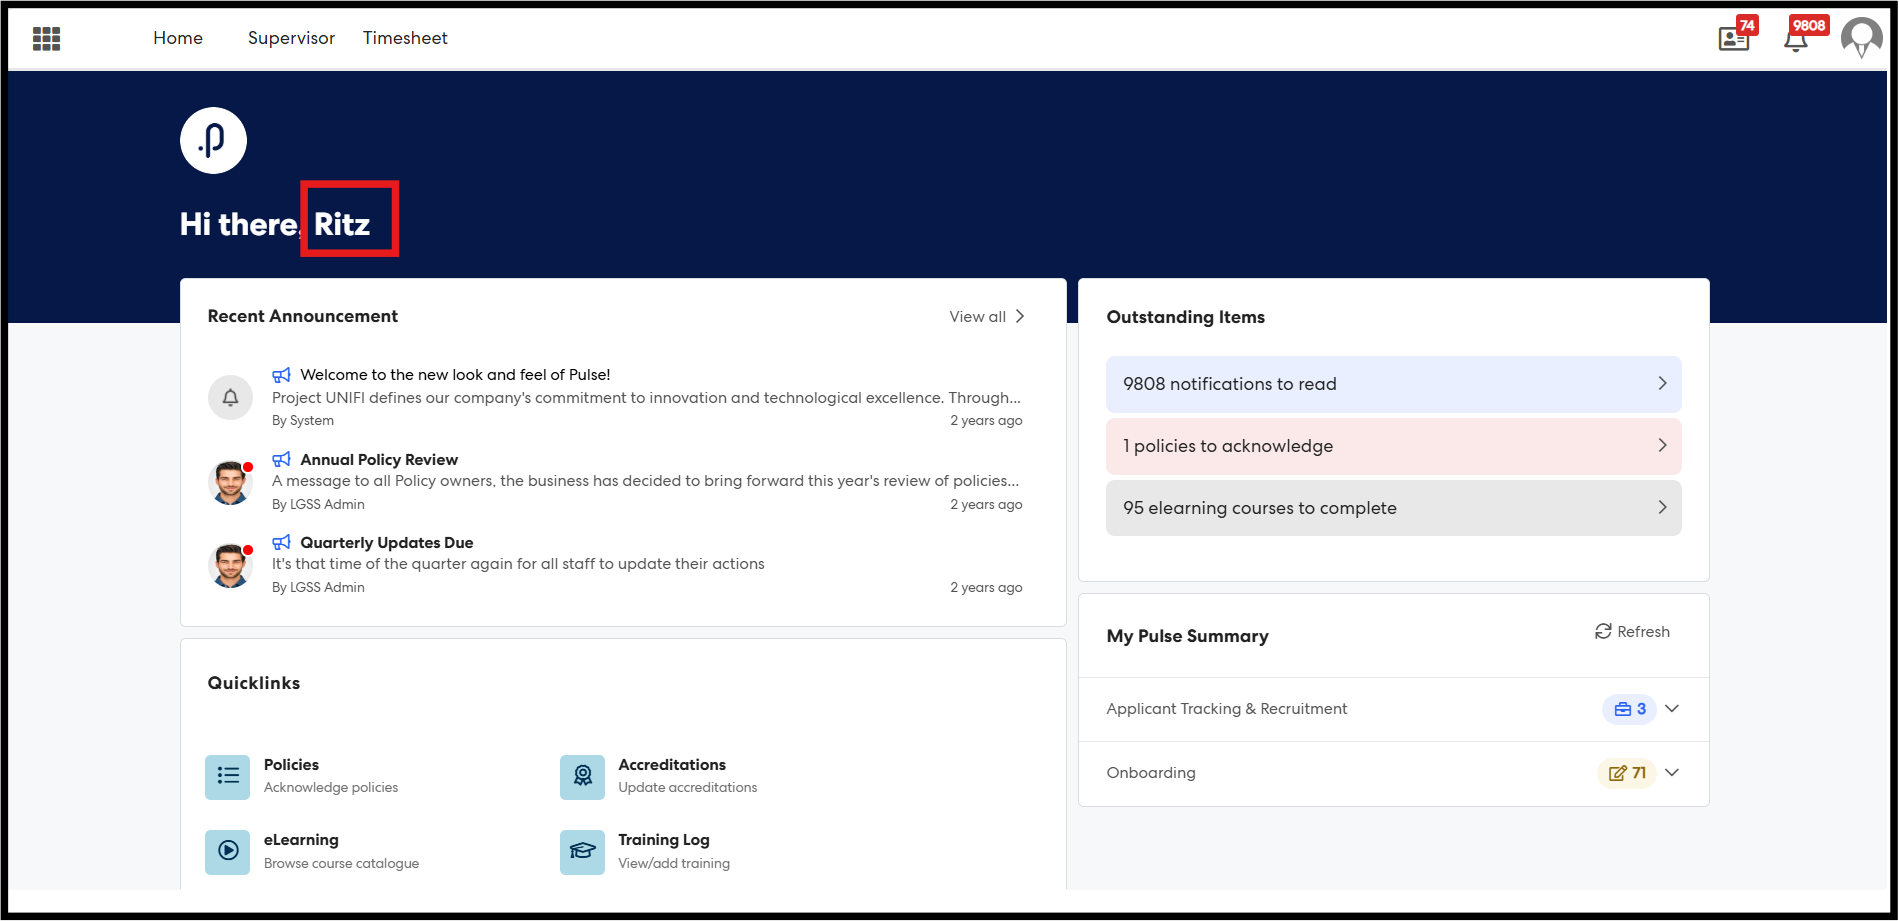Open the Supervisor menu item
This screenshot has height=921, width=1899.
click(x=291, y=38)
